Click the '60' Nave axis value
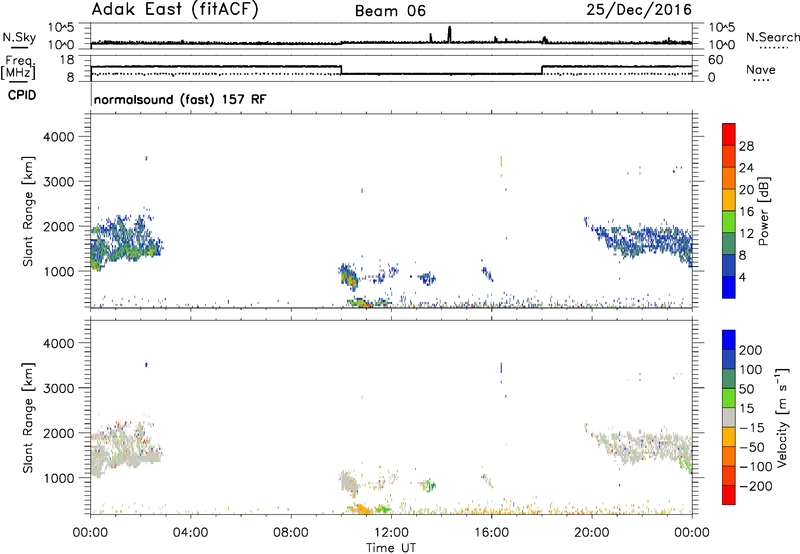Screen dimensions: 800x554 pos(715,60)
